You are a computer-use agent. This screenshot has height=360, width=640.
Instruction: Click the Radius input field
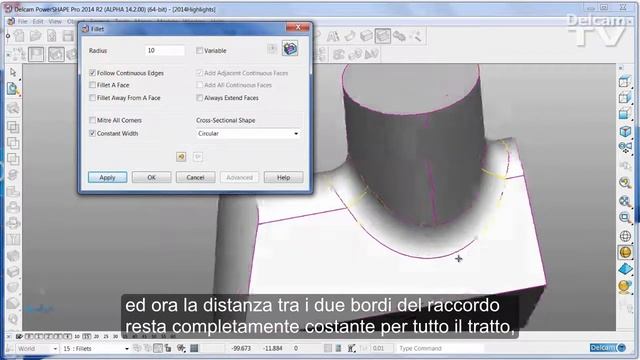pos(164,50)
